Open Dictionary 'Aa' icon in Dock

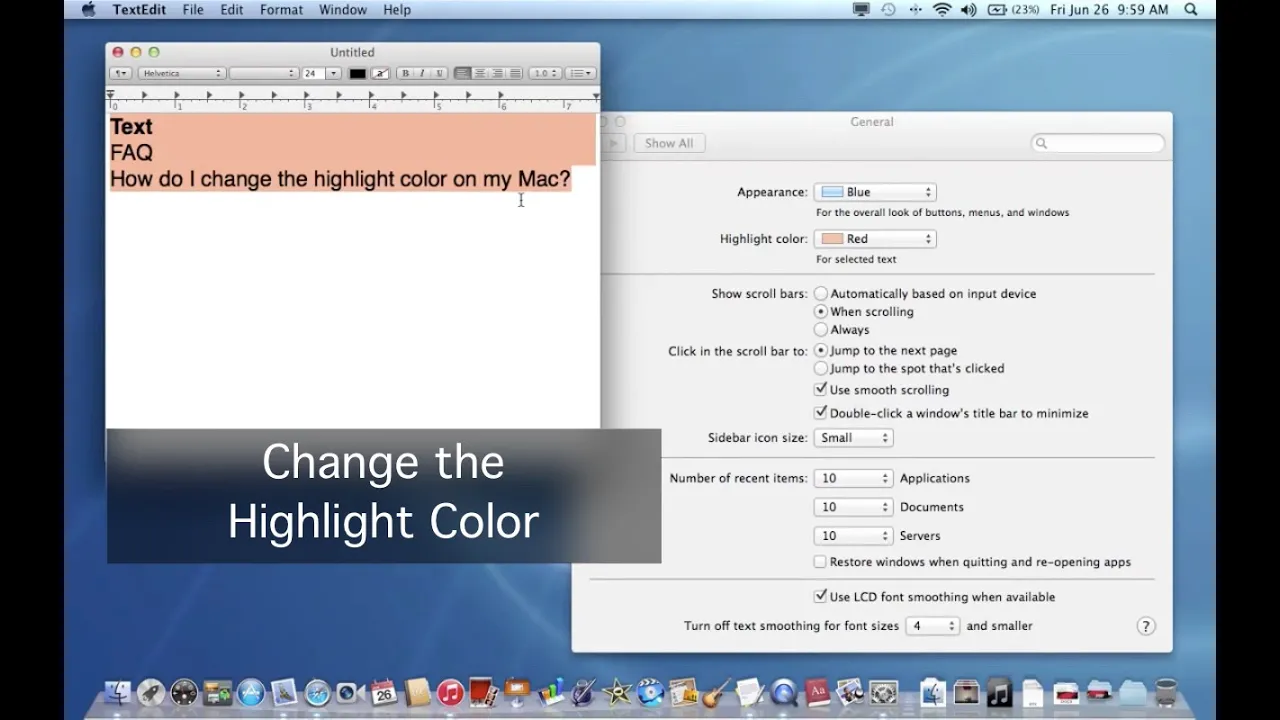pos(818,692)
